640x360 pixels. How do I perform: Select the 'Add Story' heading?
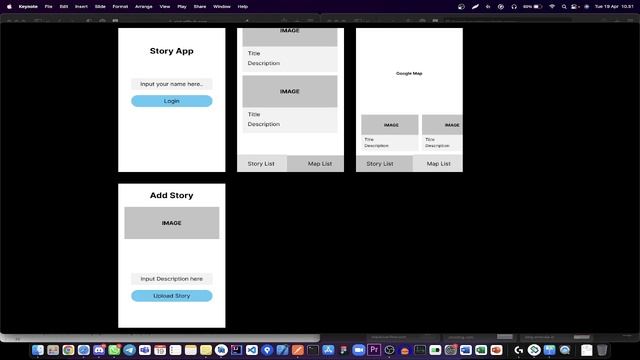pyautogui.click(x=171, y=196)
